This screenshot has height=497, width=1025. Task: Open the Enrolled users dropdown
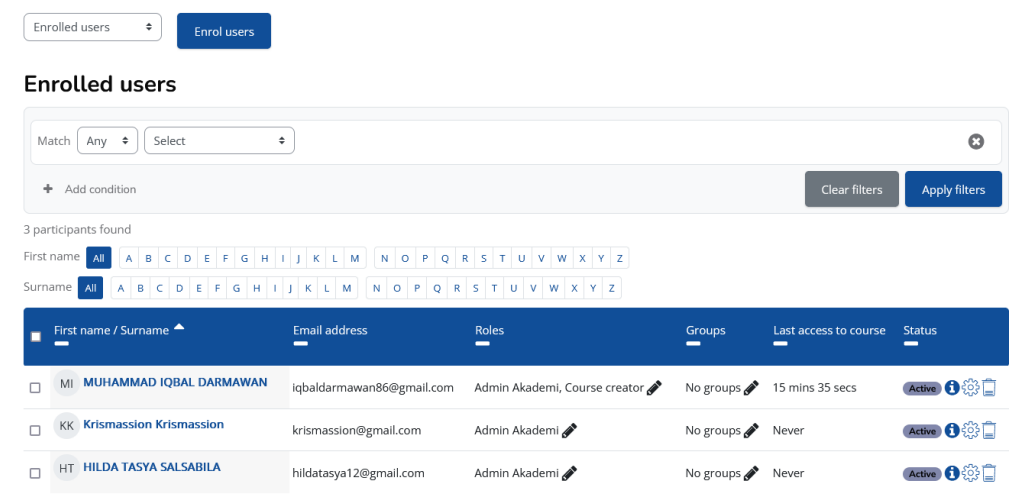(x=92, y=27)
